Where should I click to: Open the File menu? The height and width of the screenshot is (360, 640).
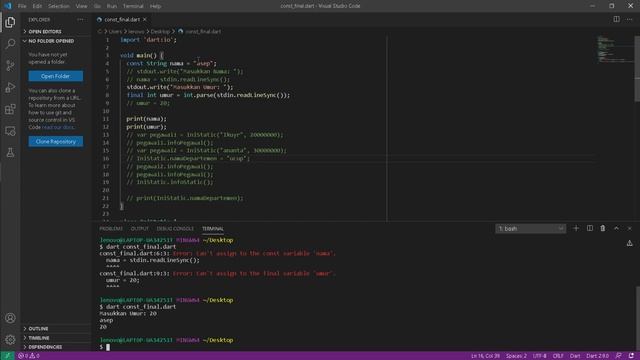point(22,6)
